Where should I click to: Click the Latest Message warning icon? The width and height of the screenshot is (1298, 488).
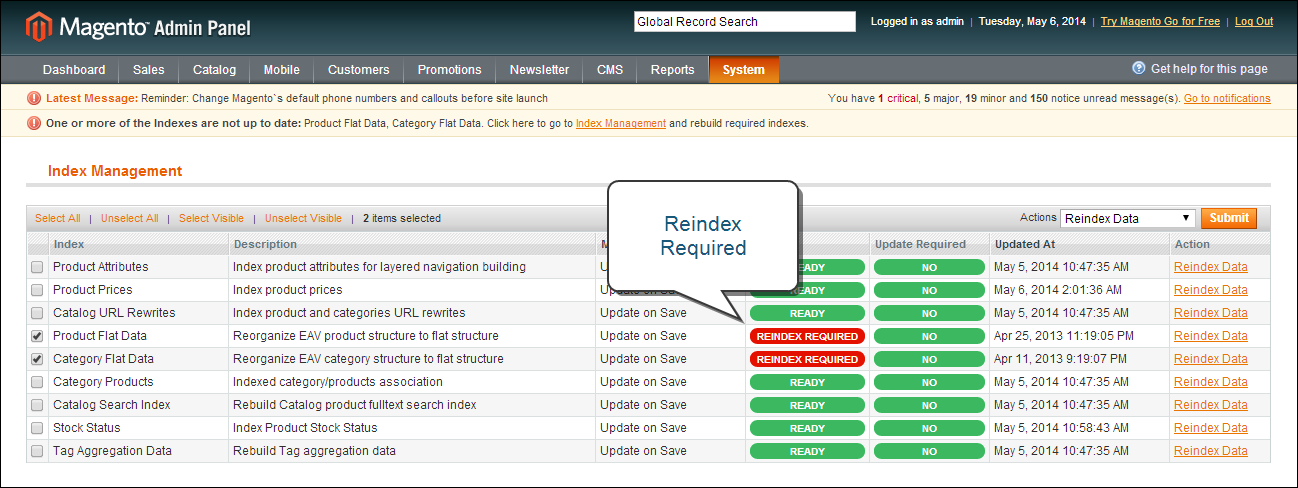coord(34,98)
